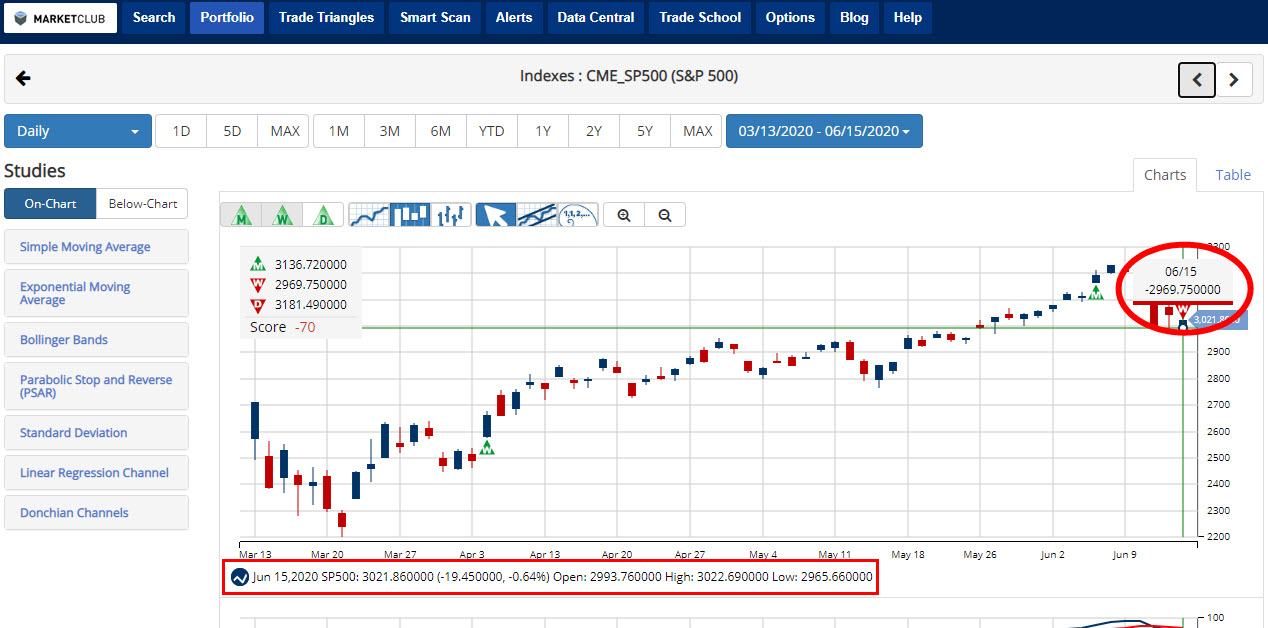Add the Bollinger Bands study
The height and width of the screenshot is (628, 1268).
coord(96,340)
